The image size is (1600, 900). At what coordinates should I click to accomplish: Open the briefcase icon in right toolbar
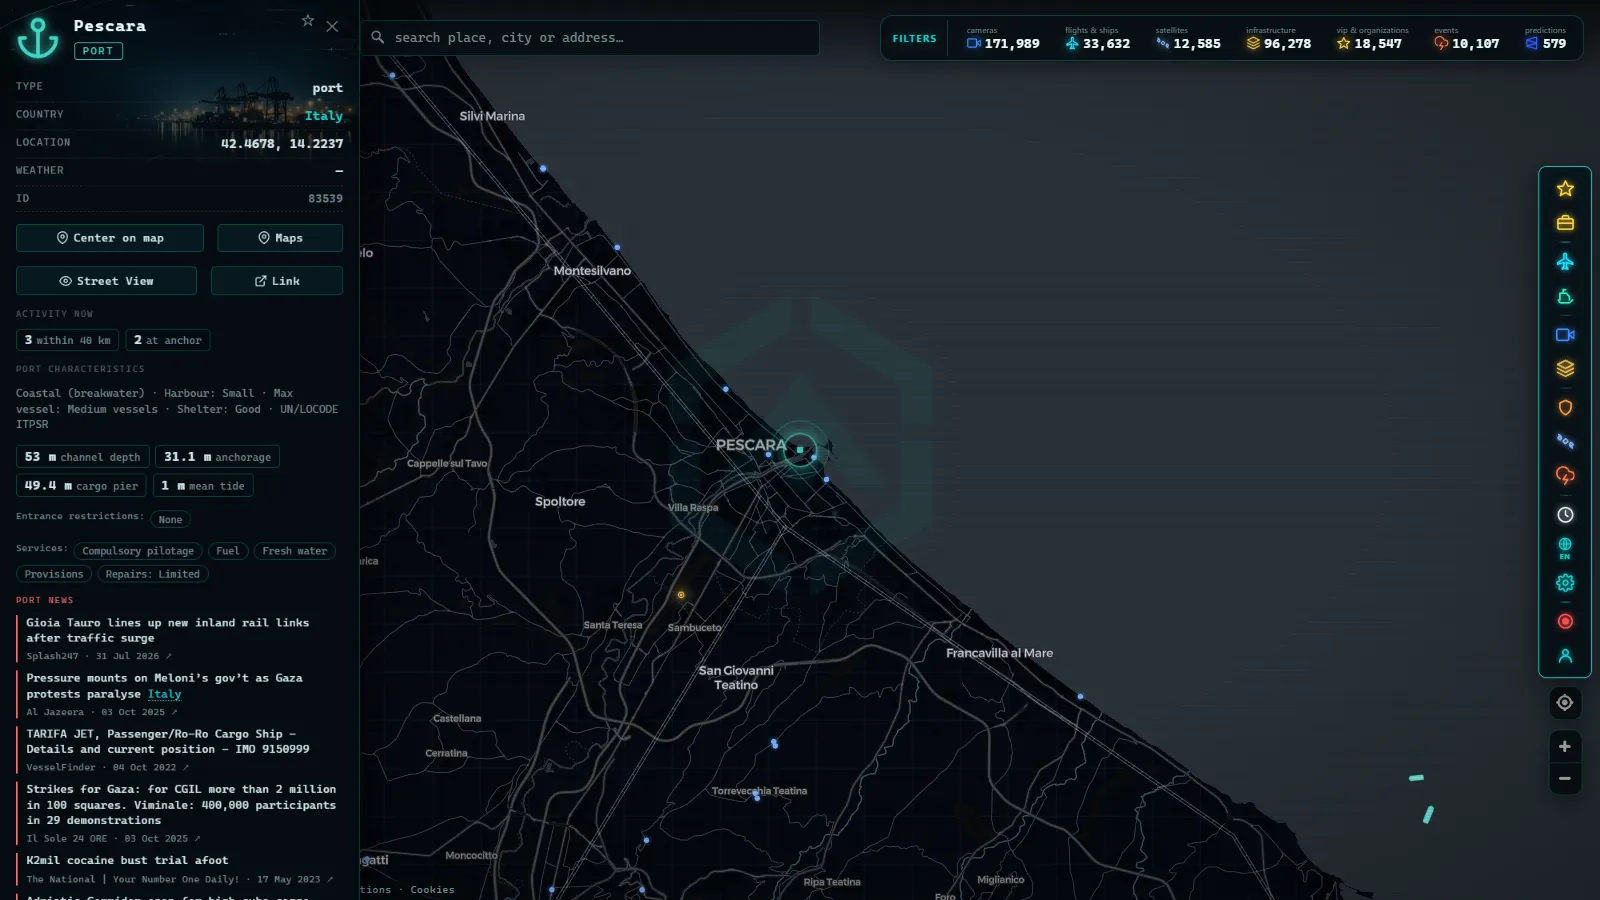tap(1565, 223)
